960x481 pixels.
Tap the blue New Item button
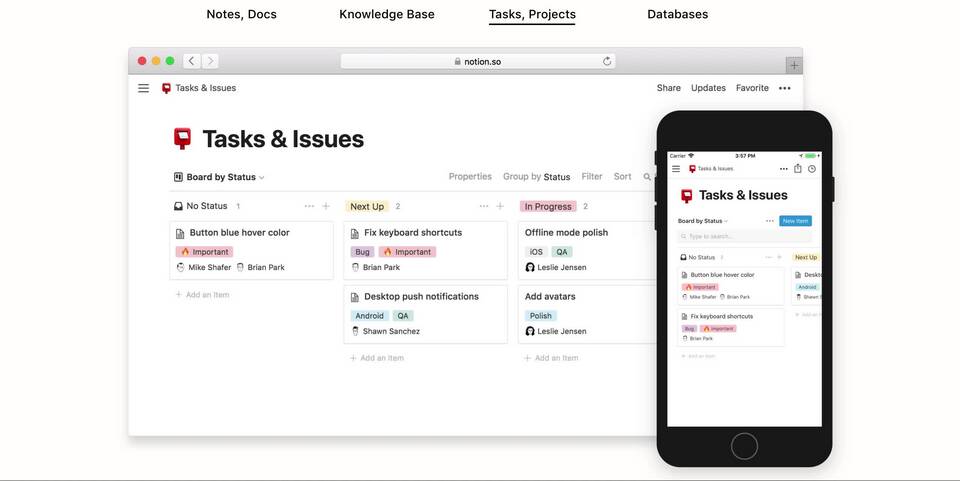[795, 221]
